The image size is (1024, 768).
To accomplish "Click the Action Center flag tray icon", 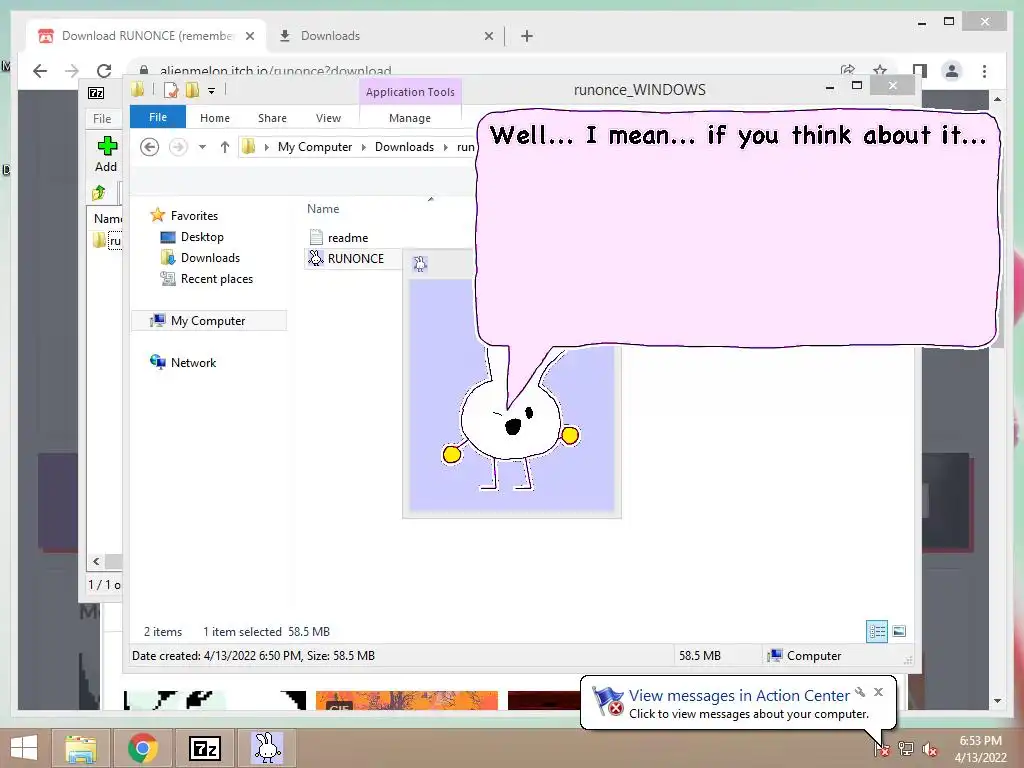I will [880, 749].
